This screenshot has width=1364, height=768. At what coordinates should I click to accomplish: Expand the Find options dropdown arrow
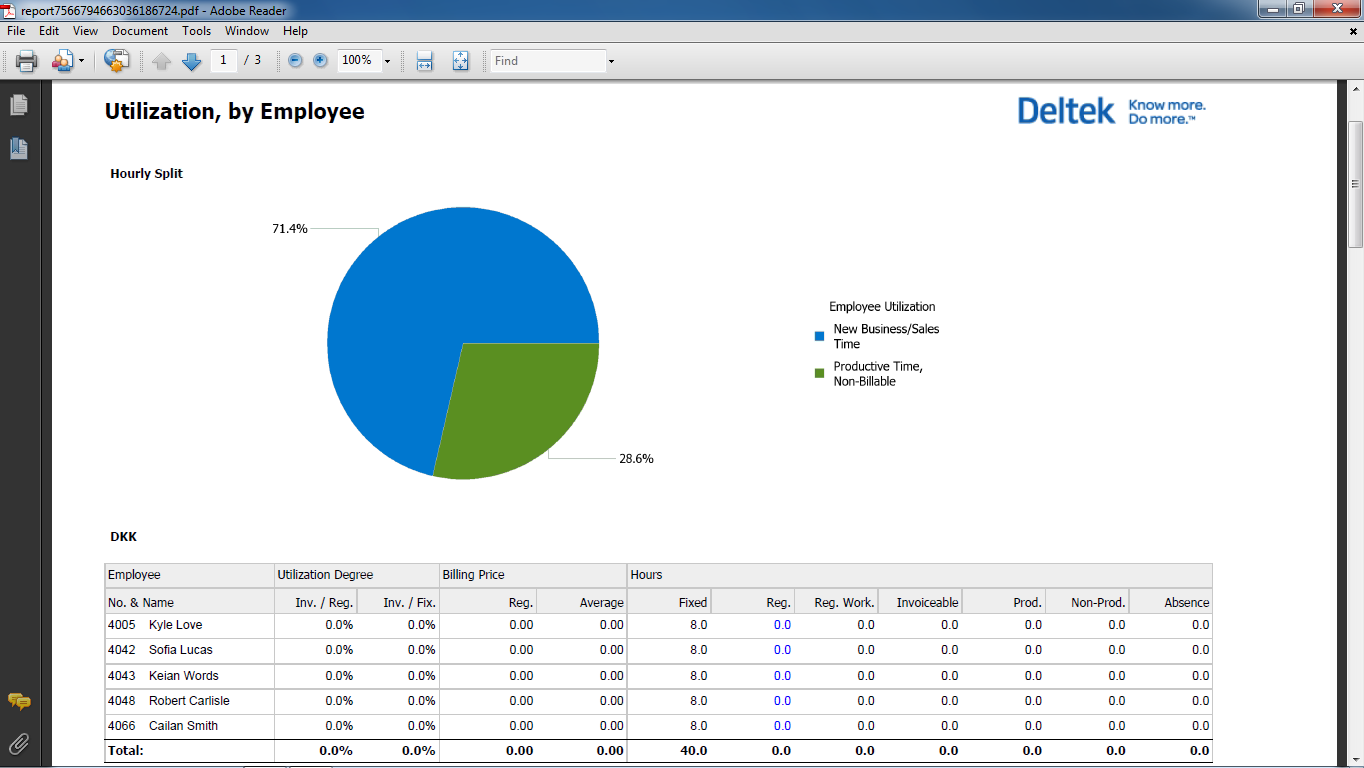tap(611, 61)
